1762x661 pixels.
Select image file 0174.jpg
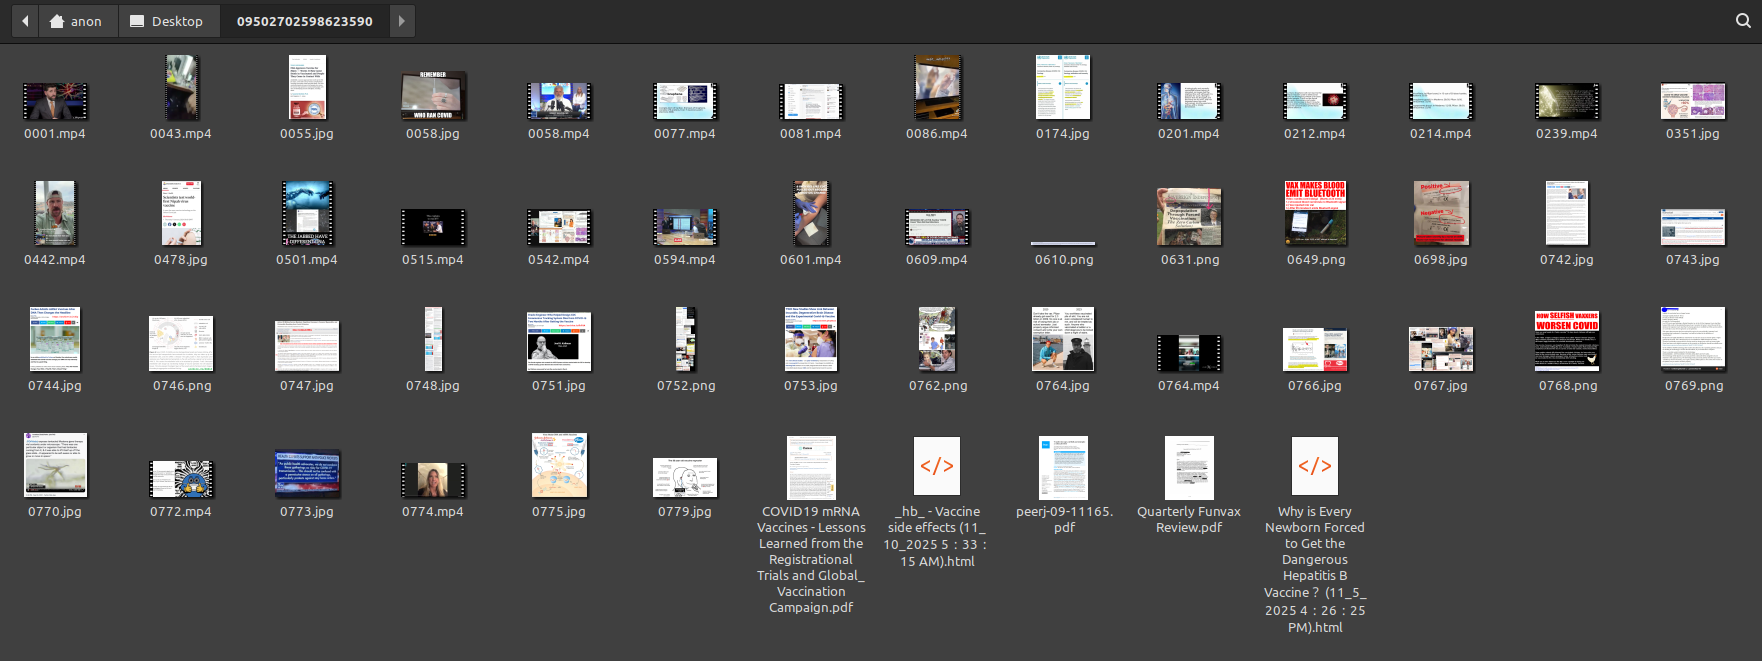(x=1063, y=88)
